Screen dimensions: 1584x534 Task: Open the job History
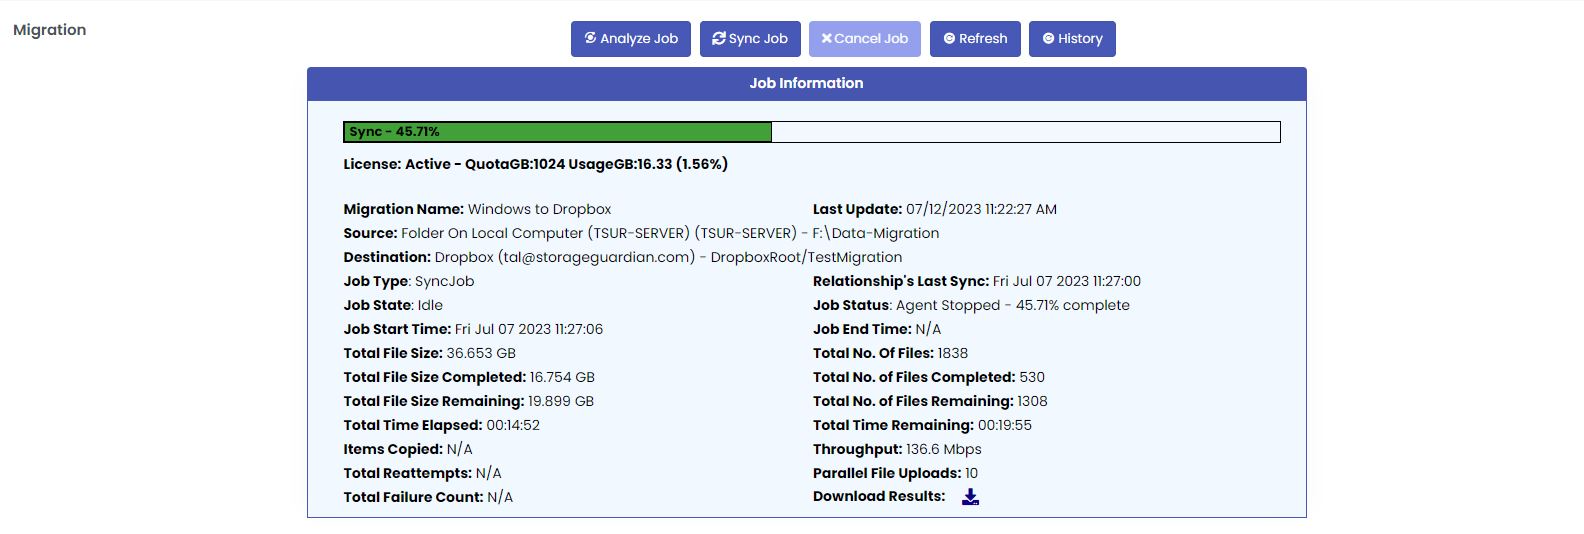1072,39
